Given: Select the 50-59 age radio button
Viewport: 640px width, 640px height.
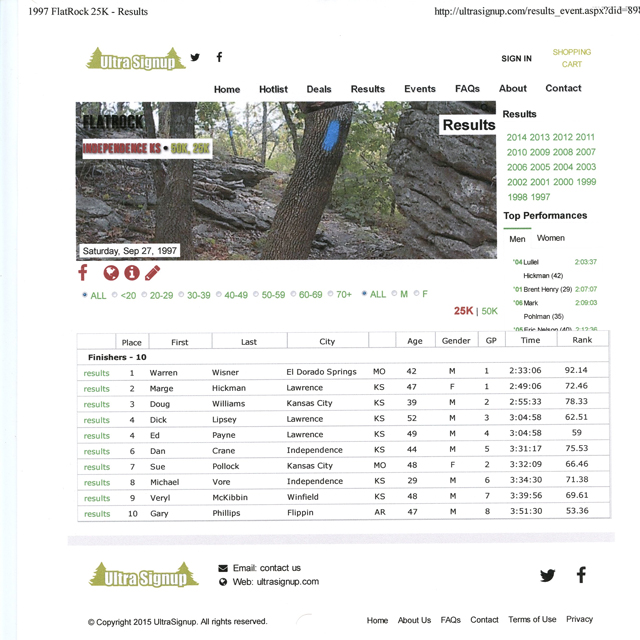Looking at the screenshot, I should tap(256, 294).
